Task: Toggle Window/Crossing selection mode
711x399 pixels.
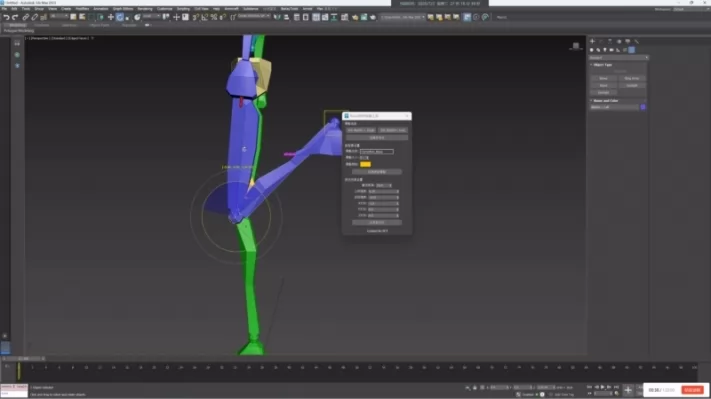Action: click(101, 17)
